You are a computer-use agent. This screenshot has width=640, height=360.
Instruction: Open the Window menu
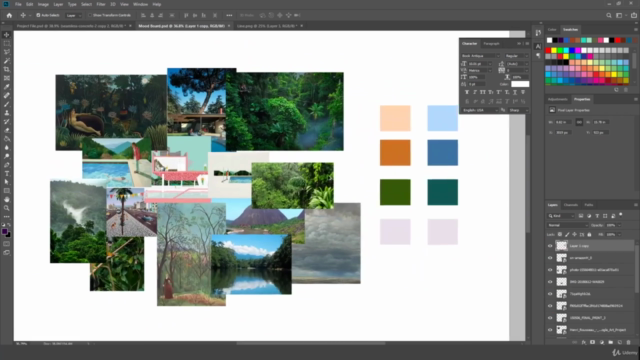pyautogui.click(x=140, y=4)
